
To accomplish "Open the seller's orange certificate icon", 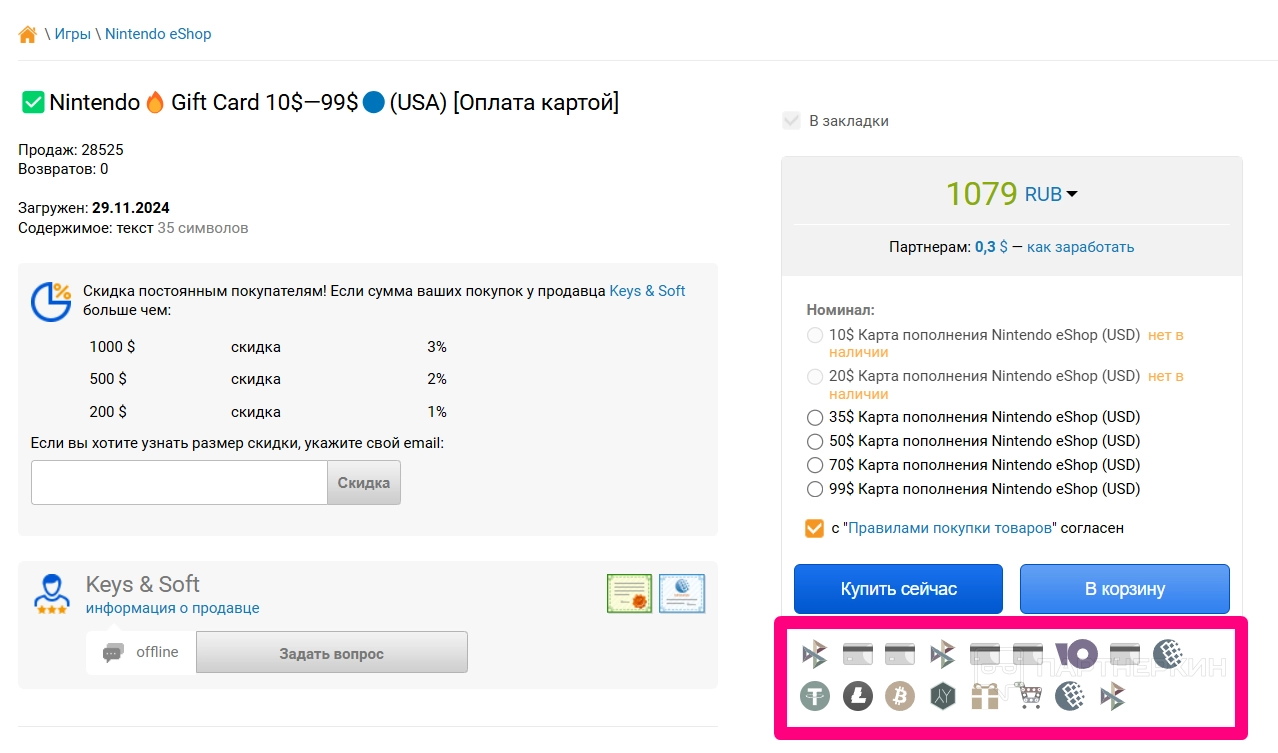I will [629, 593].
